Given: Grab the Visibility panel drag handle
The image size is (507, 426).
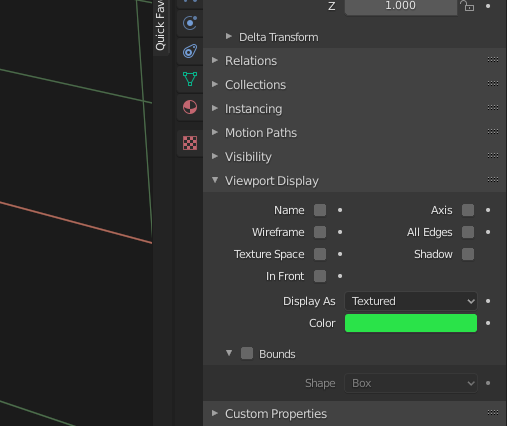Looking at the screenshot, I should pyautogui.click(x=493, y=156).
